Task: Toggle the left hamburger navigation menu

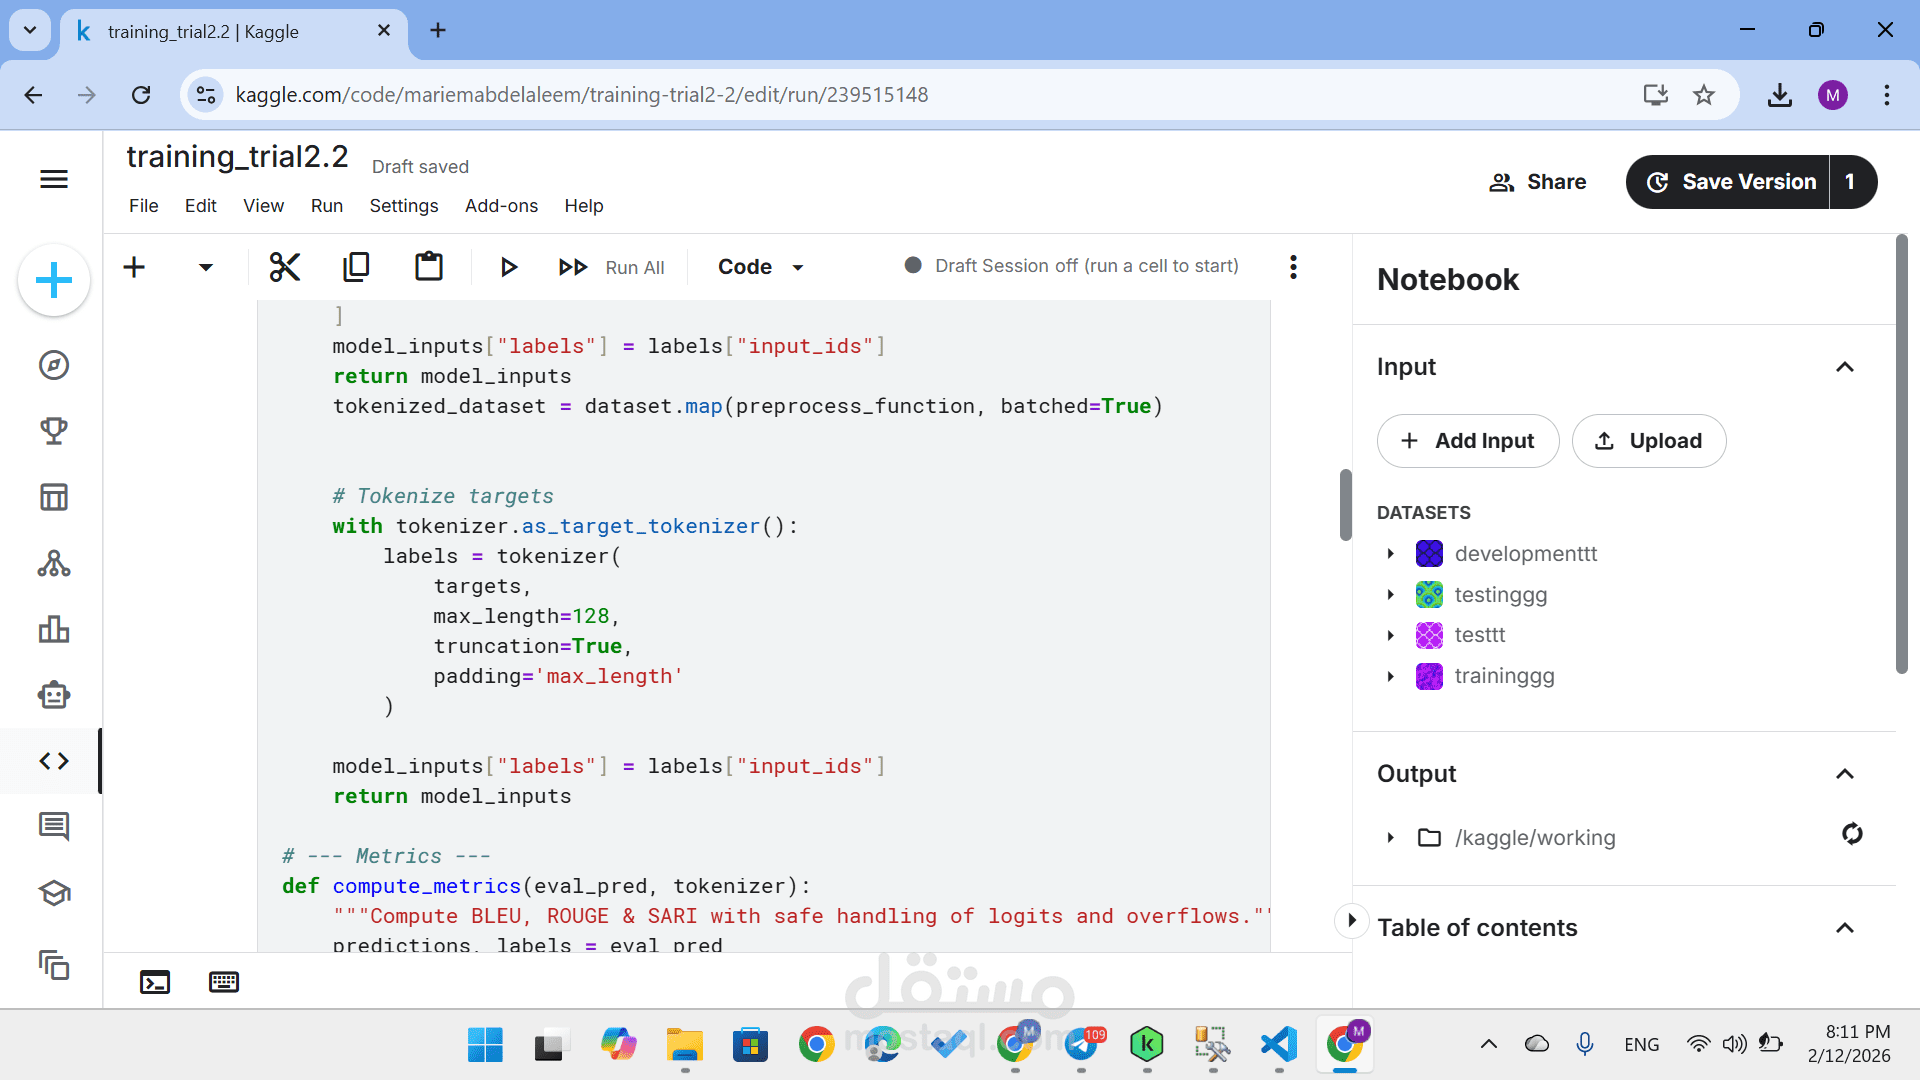Action: coord(54,179)
